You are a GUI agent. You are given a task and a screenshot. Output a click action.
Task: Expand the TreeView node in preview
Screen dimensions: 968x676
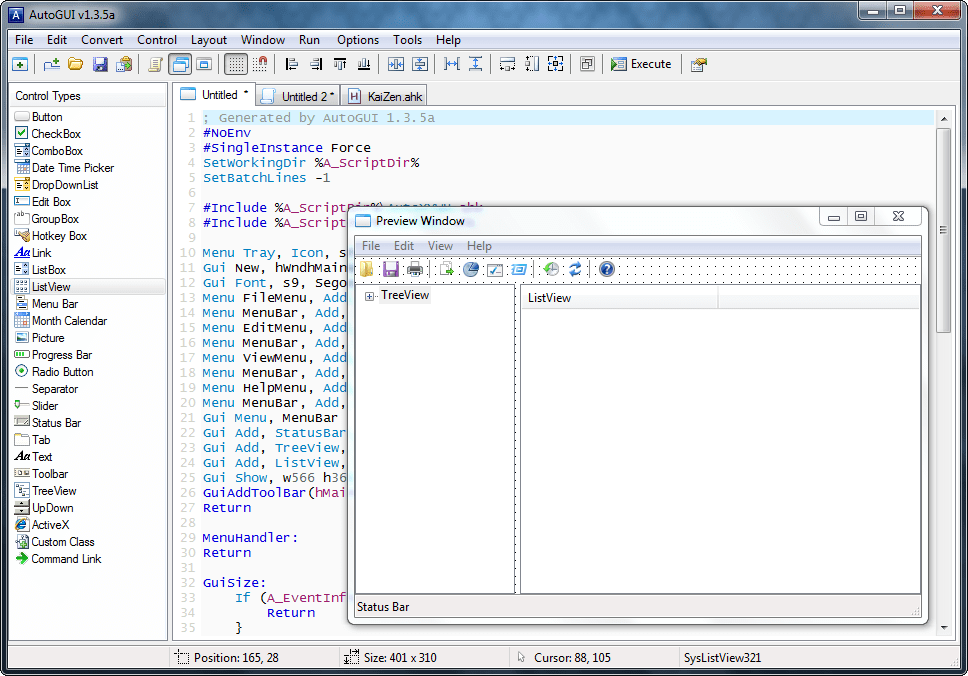click(370, 296)
